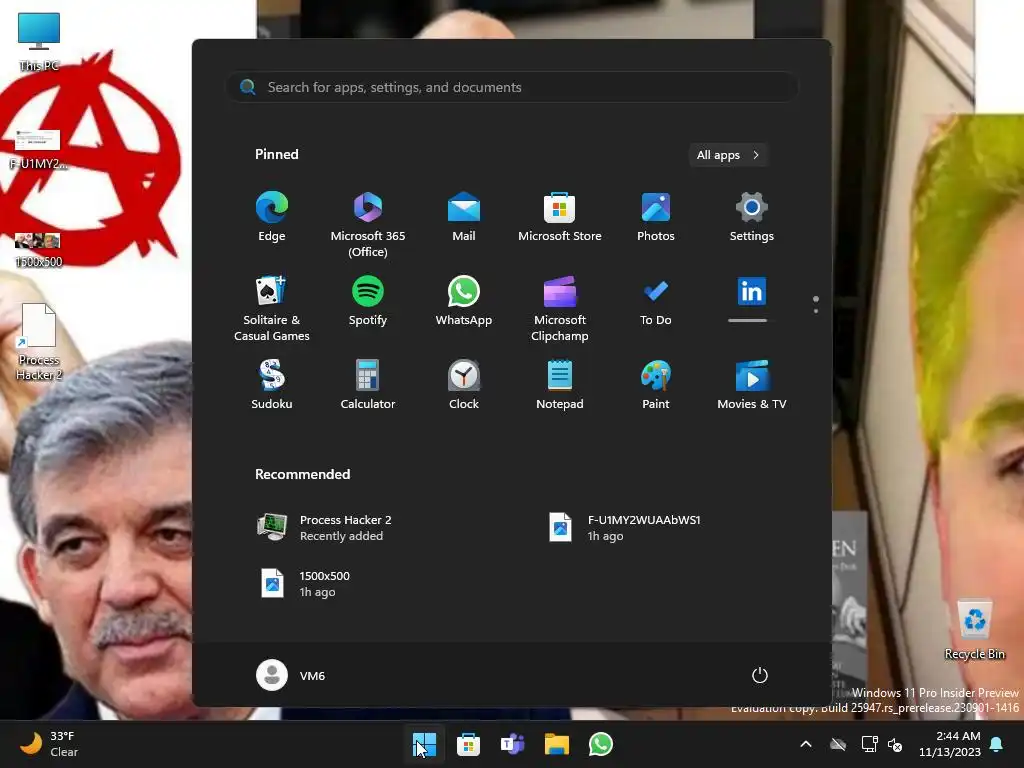This screenshot has height=768, width=1024.
Task: Click the network tray icon
Action: [869, 744]
